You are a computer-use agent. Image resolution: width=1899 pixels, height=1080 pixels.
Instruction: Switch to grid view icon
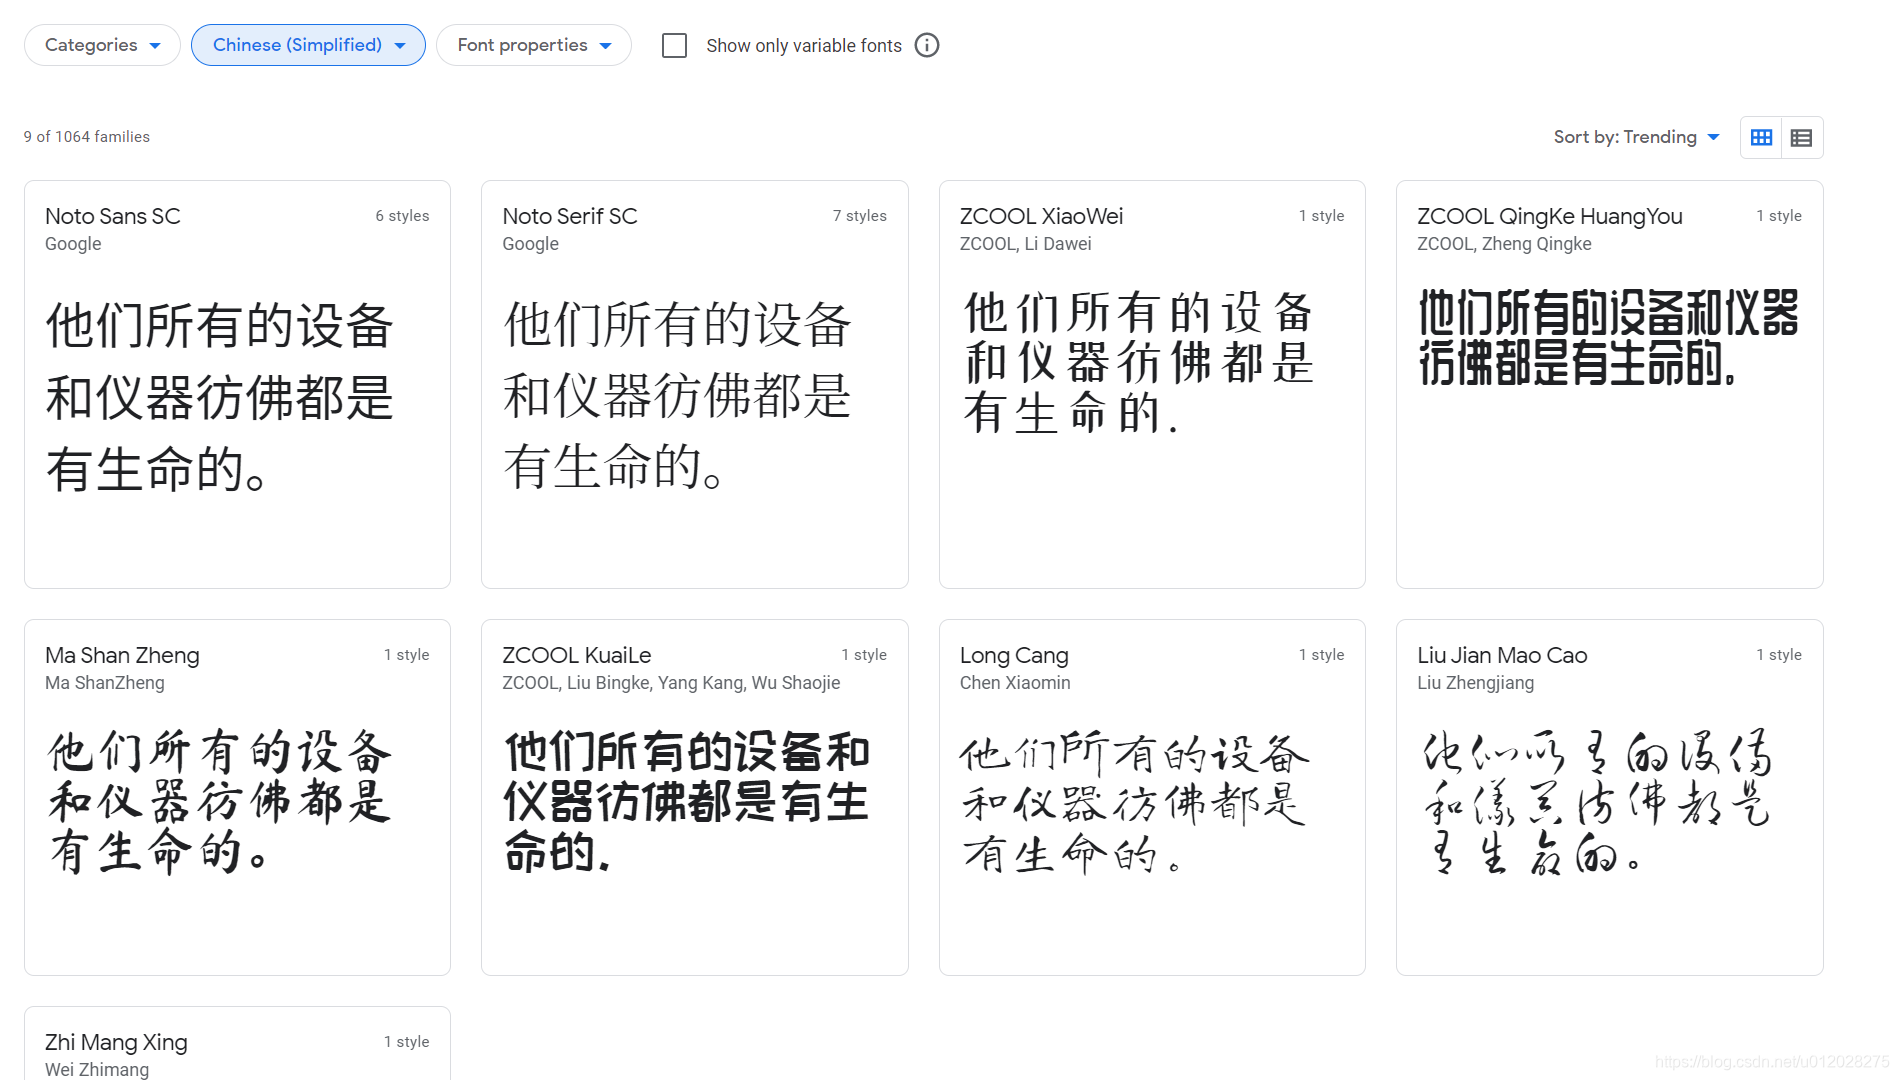(1762, 137)
